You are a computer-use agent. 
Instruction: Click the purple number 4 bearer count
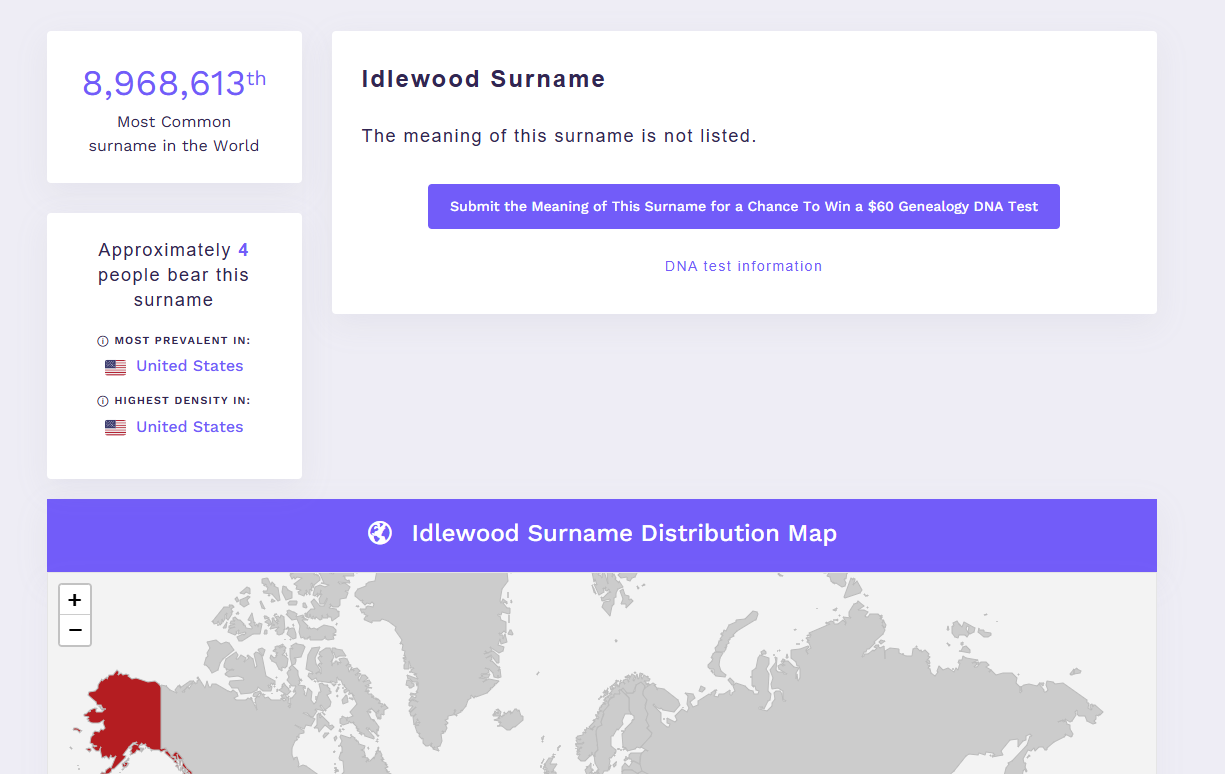click(x=243, y=250)
